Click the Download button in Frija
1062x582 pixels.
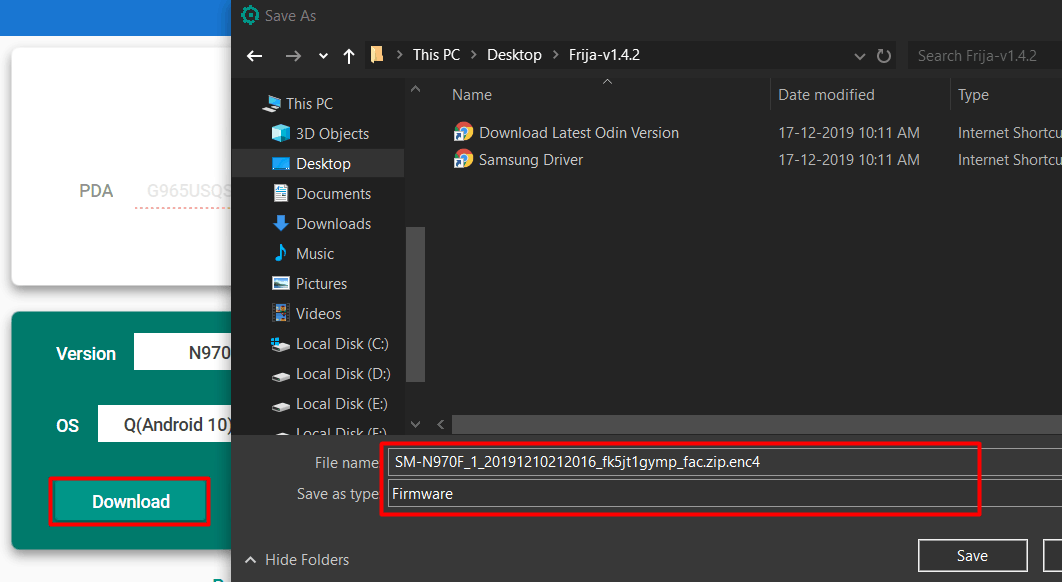(129, 501)
